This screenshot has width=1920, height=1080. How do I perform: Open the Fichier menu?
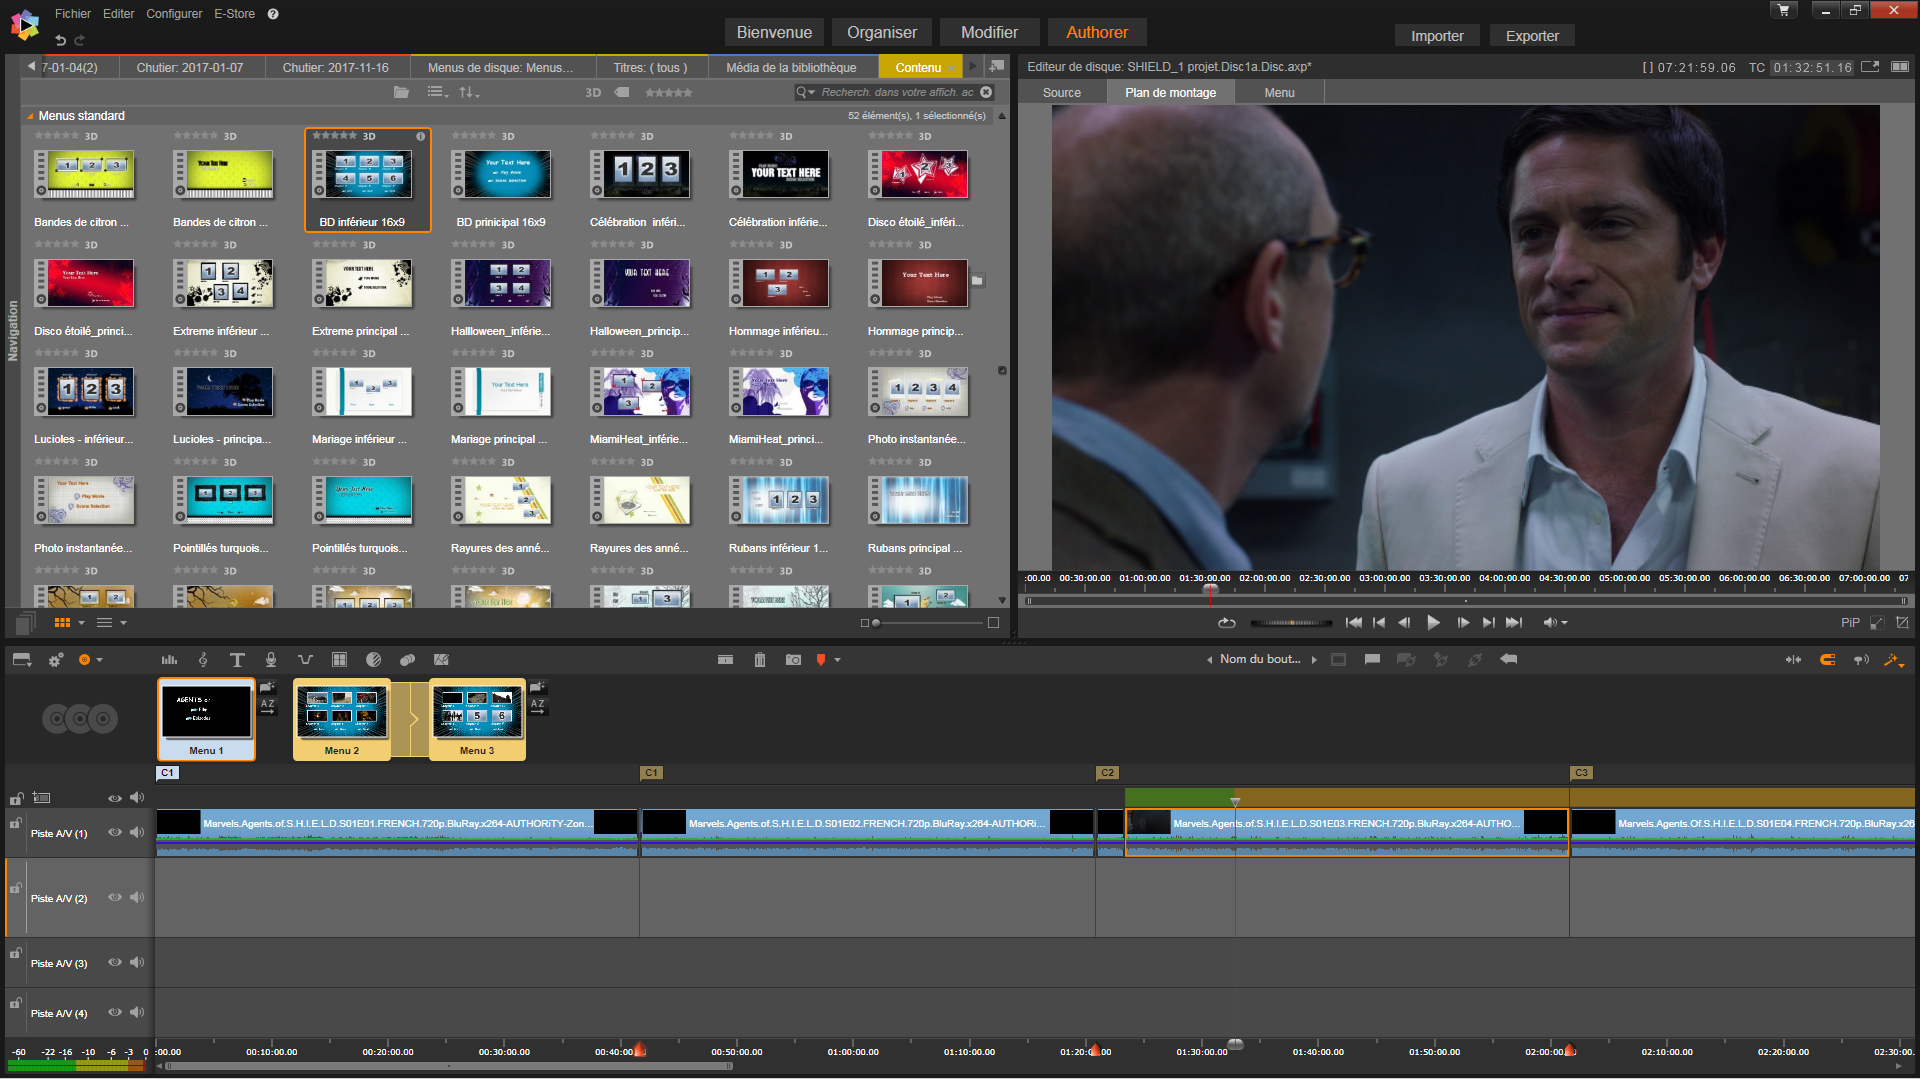point(73,14)
